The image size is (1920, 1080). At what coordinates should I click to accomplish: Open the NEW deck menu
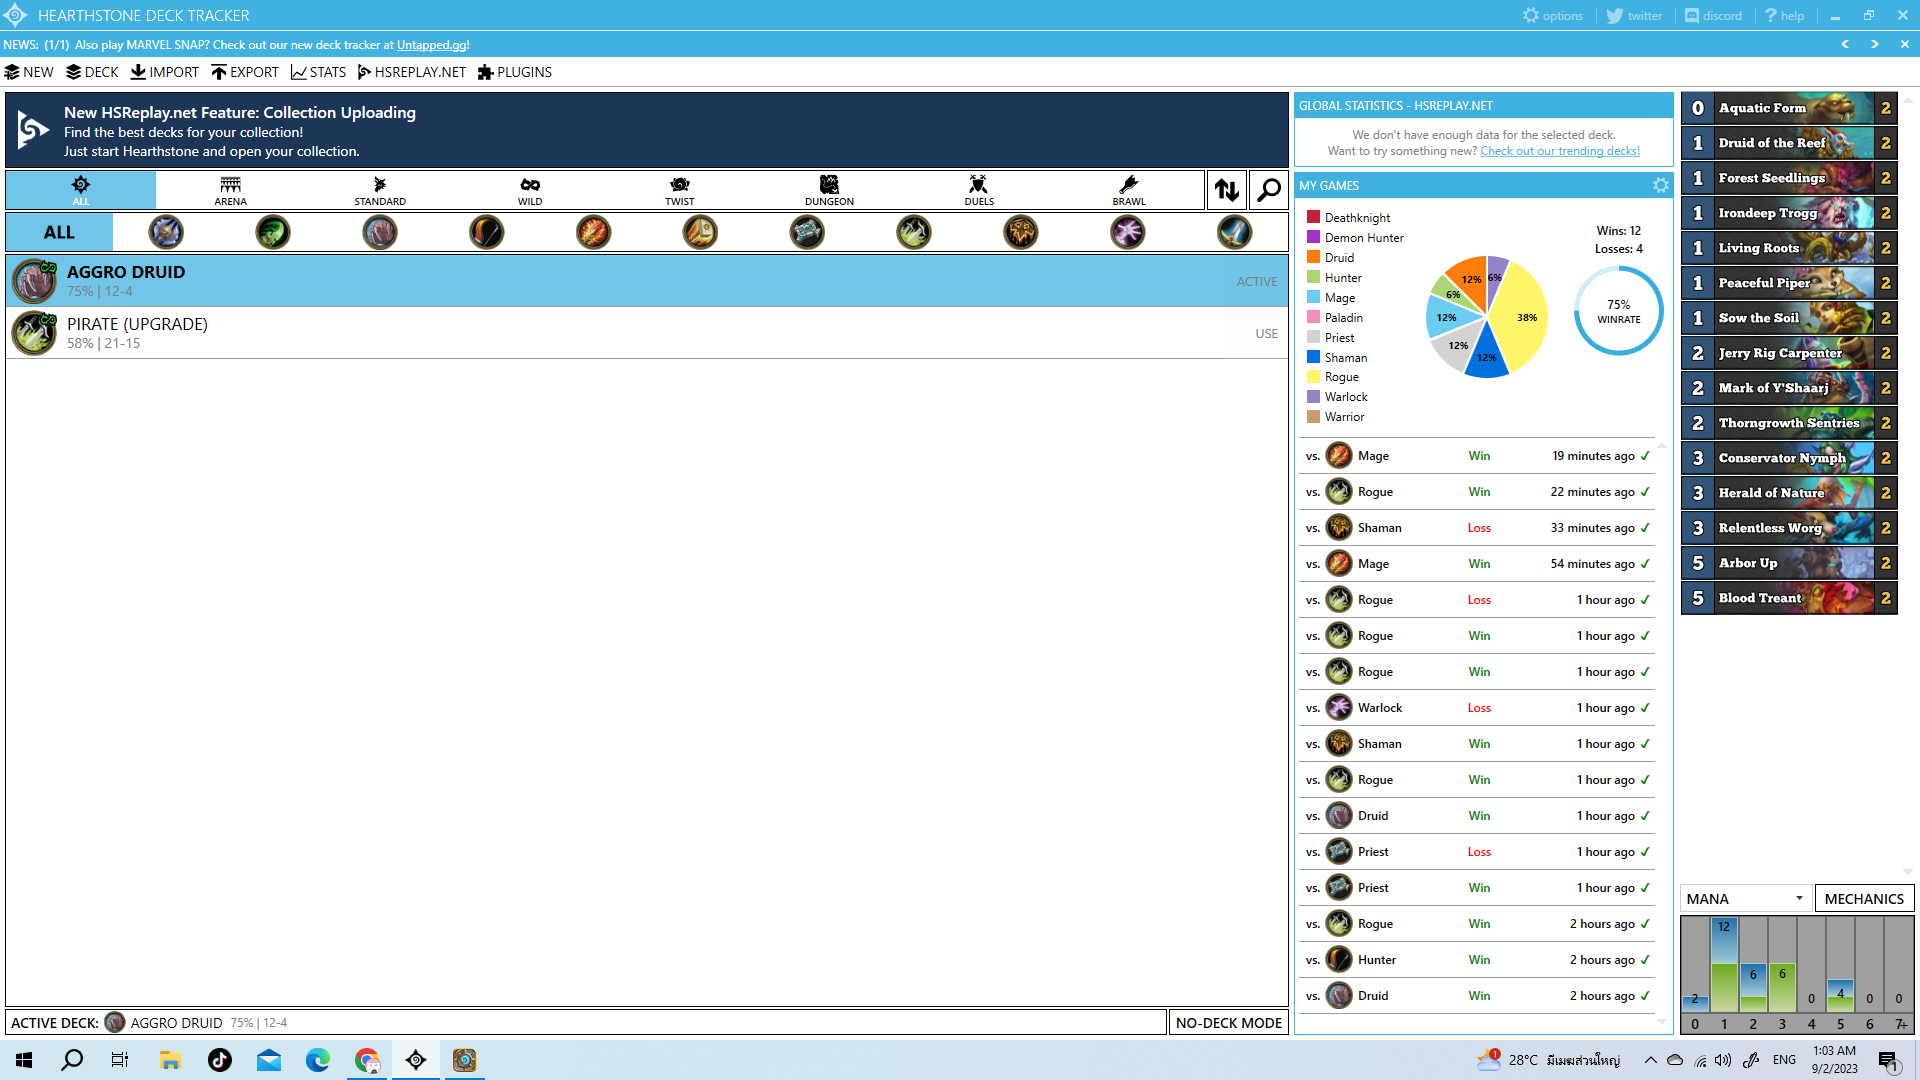[x=29, y=72]
